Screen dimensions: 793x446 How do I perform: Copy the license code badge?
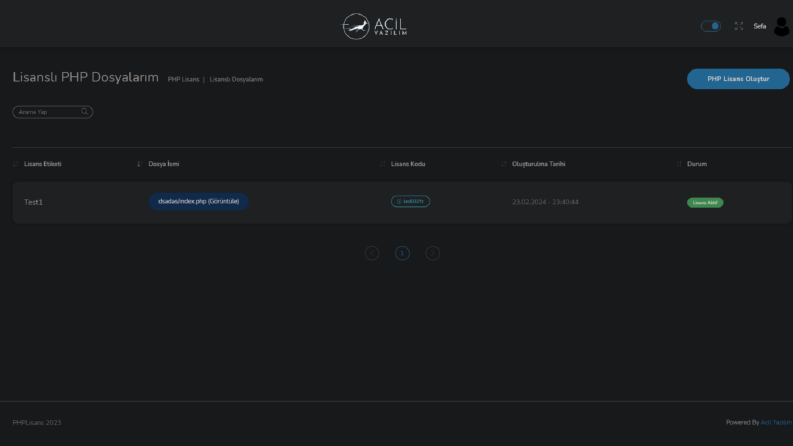(x=410, y=201)
